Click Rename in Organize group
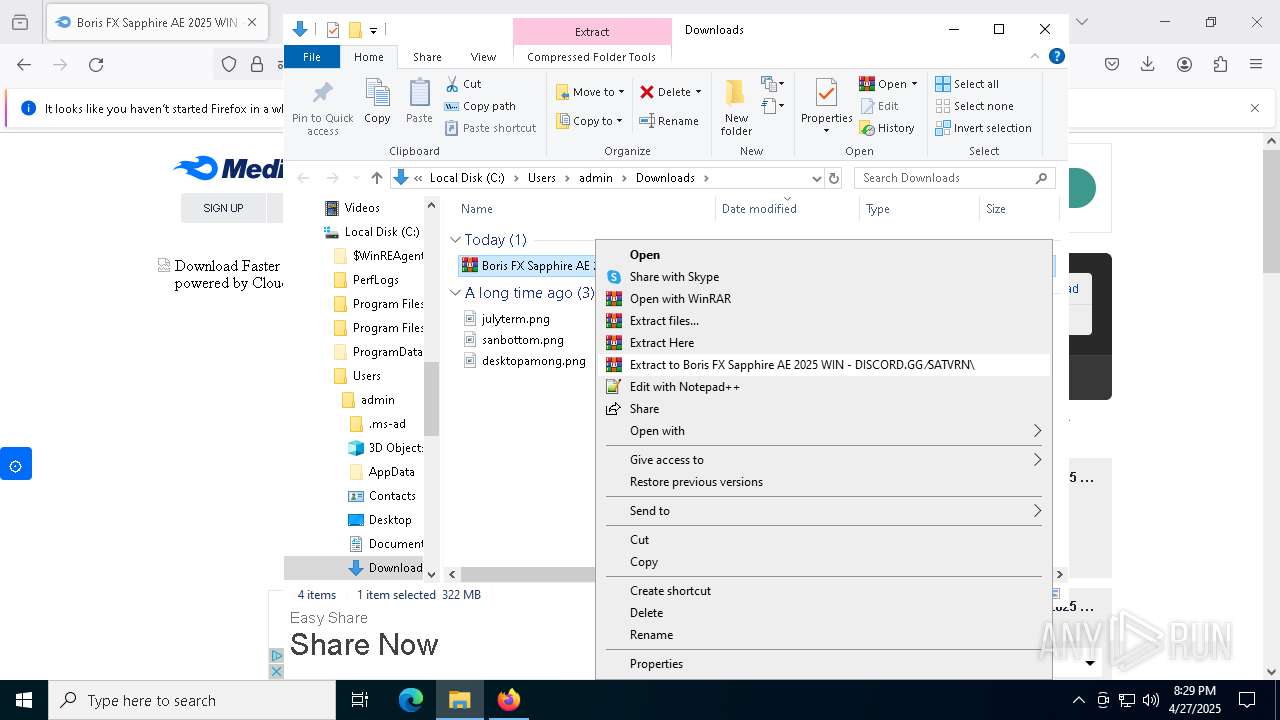 click(669, 121)
